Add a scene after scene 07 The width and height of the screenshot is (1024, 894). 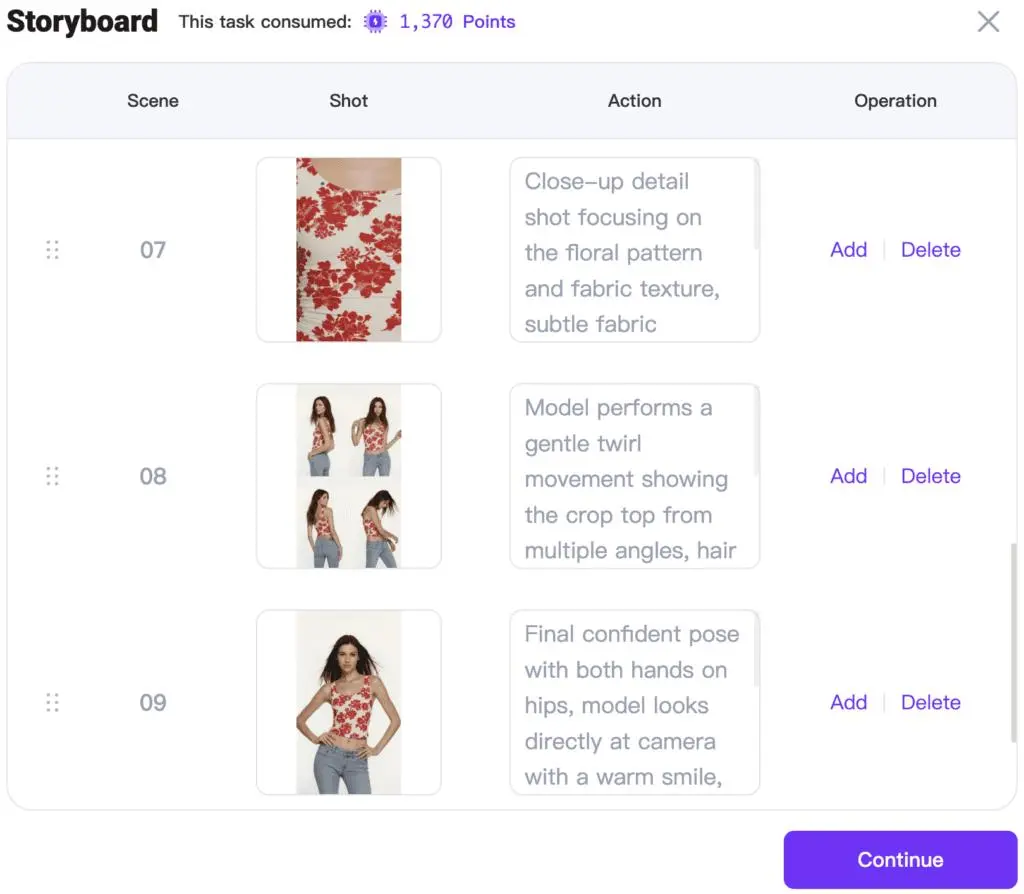tap(848, 249)
